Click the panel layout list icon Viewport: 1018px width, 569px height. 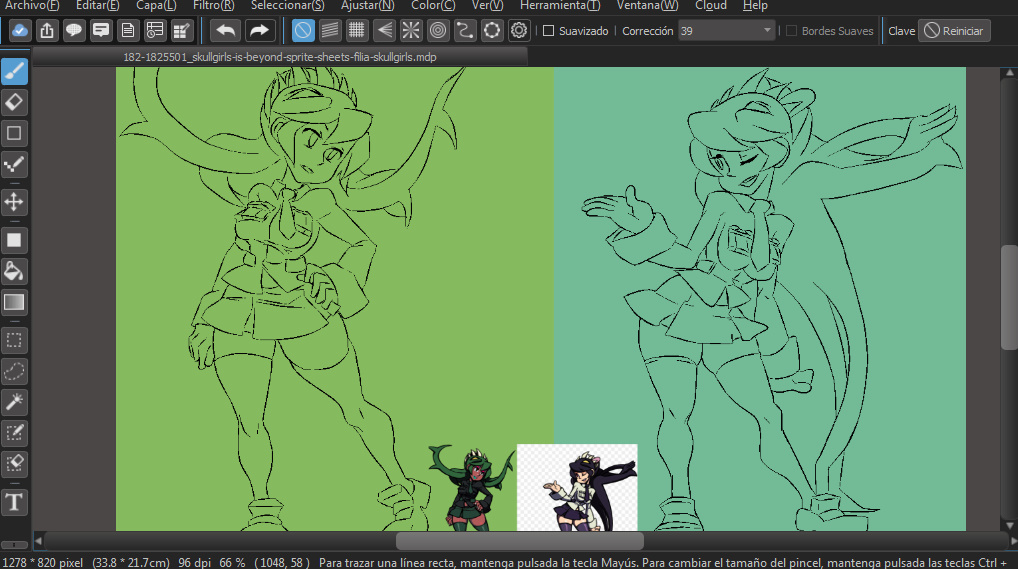155,31
